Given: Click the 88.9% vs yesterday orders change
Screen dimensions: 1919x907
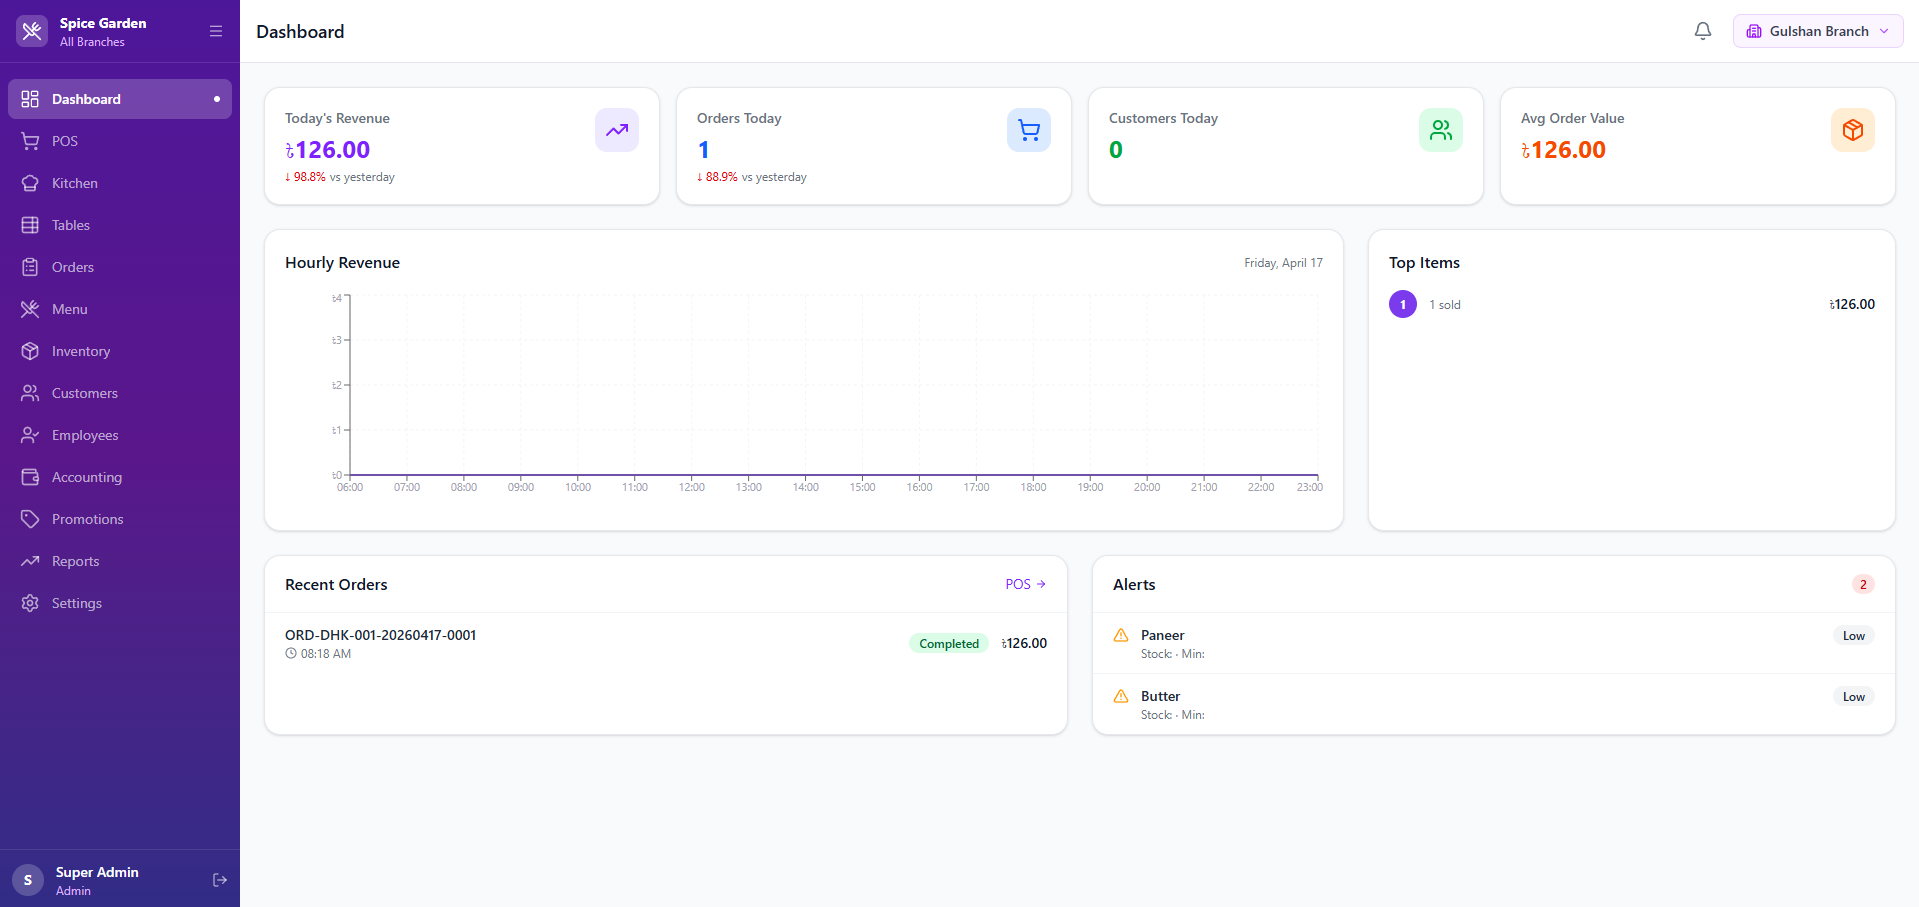Looking at the screenshot, I should click(752, 177).
